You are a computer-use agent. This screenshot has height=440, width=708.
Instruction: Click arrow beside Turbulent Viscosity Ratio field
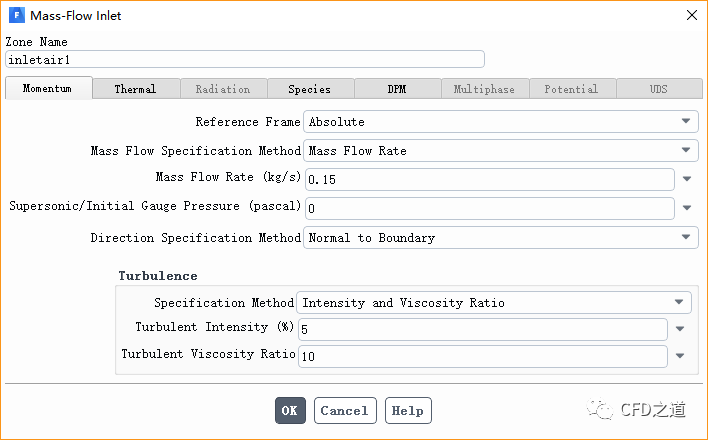(x=680, y=356)
